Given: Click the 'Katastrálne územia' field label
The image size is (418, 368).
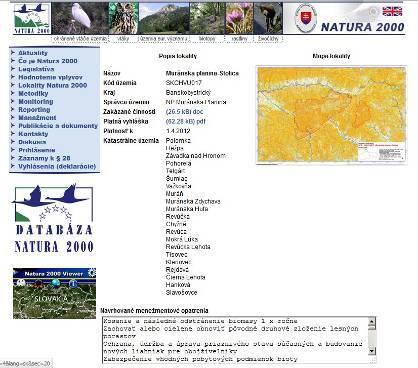Looking at the screenshot, I should [131, 141].
